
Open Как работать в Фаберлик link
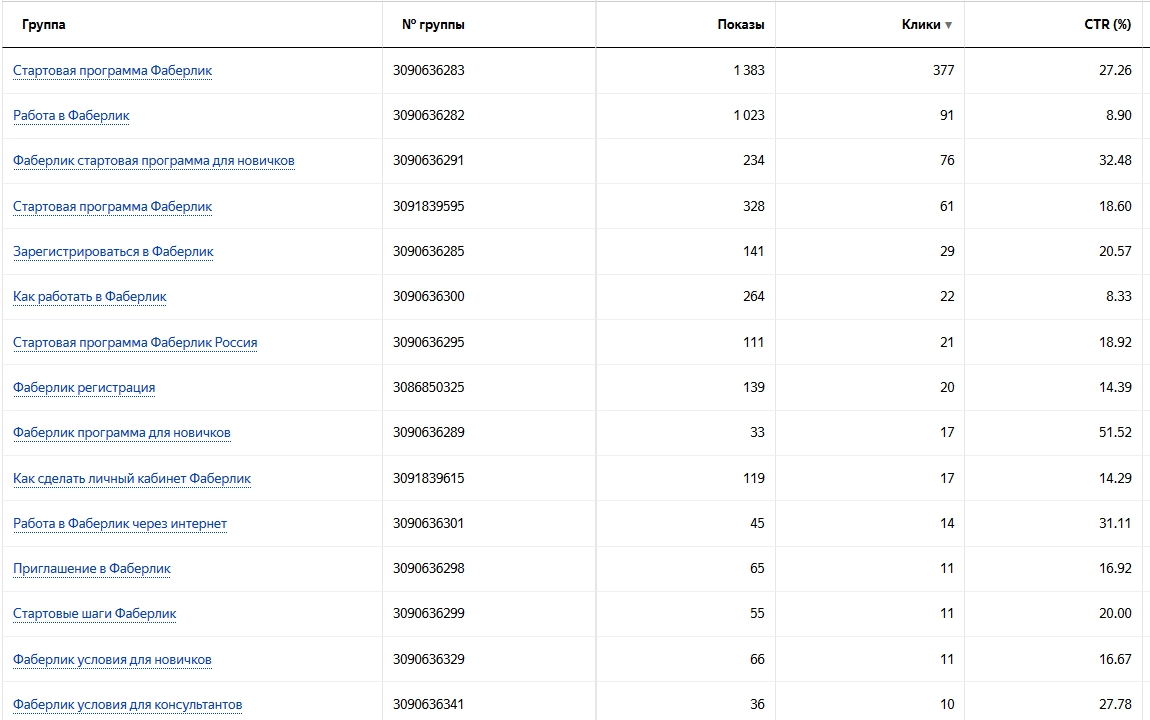[x=89, y=297]
